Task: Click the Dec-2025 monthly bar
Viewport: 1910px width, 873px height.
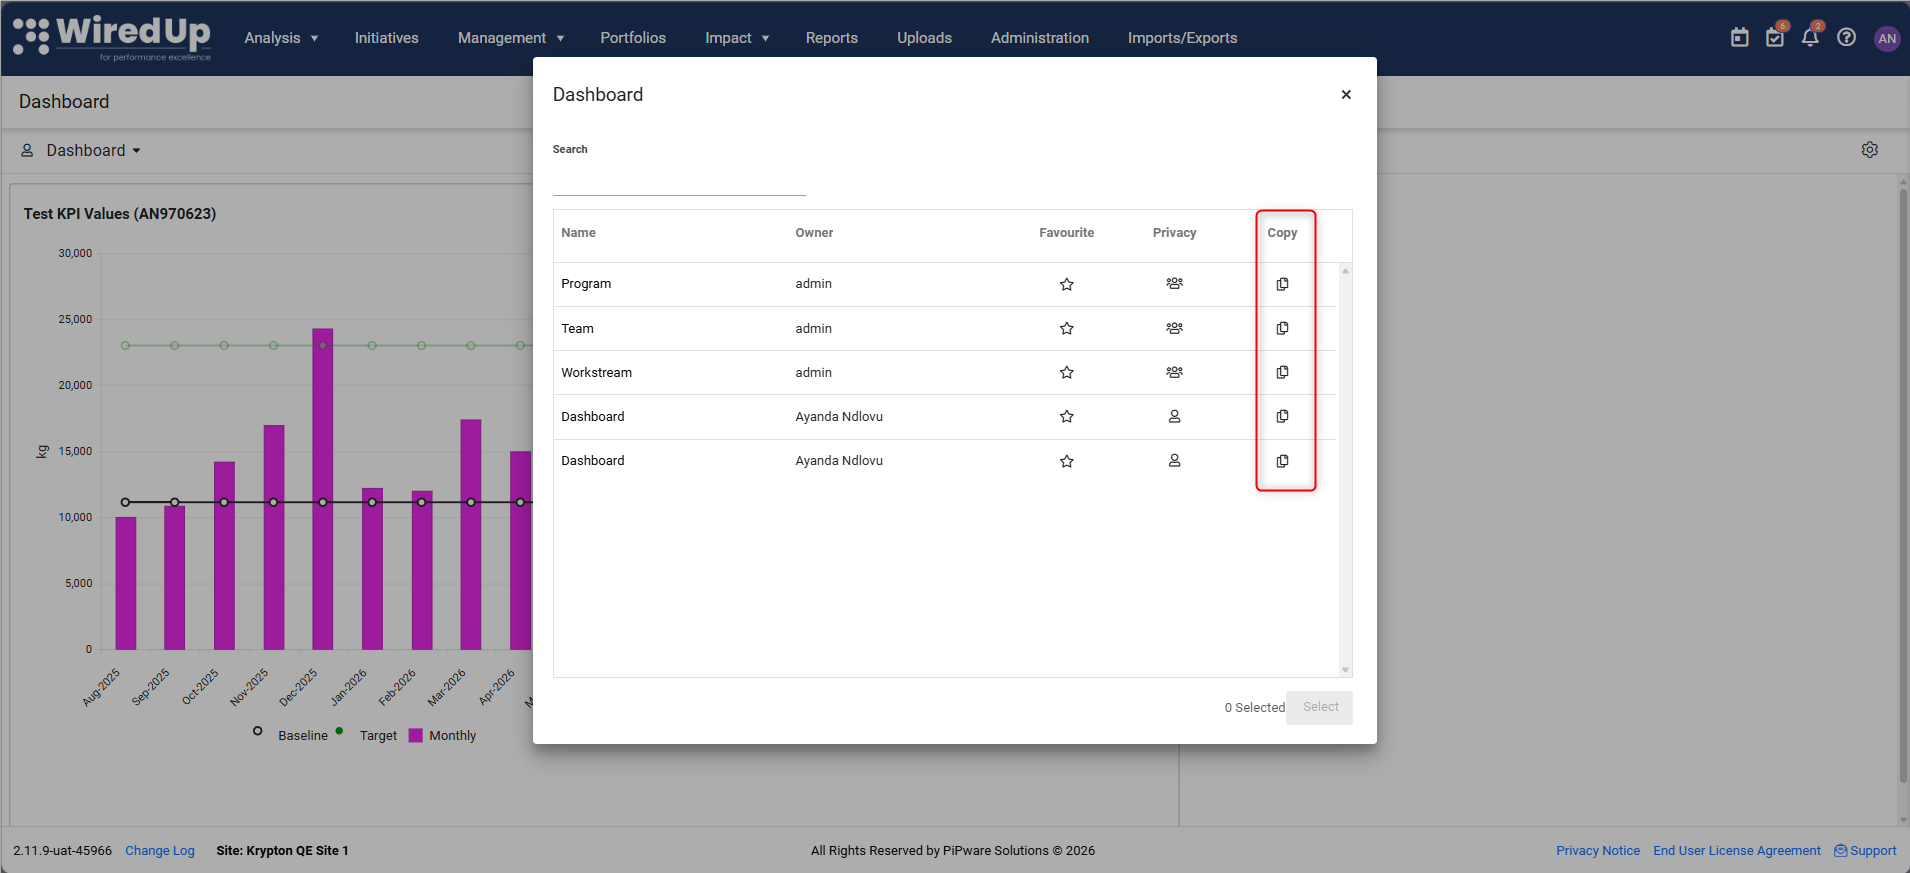Action: point(322,489)
